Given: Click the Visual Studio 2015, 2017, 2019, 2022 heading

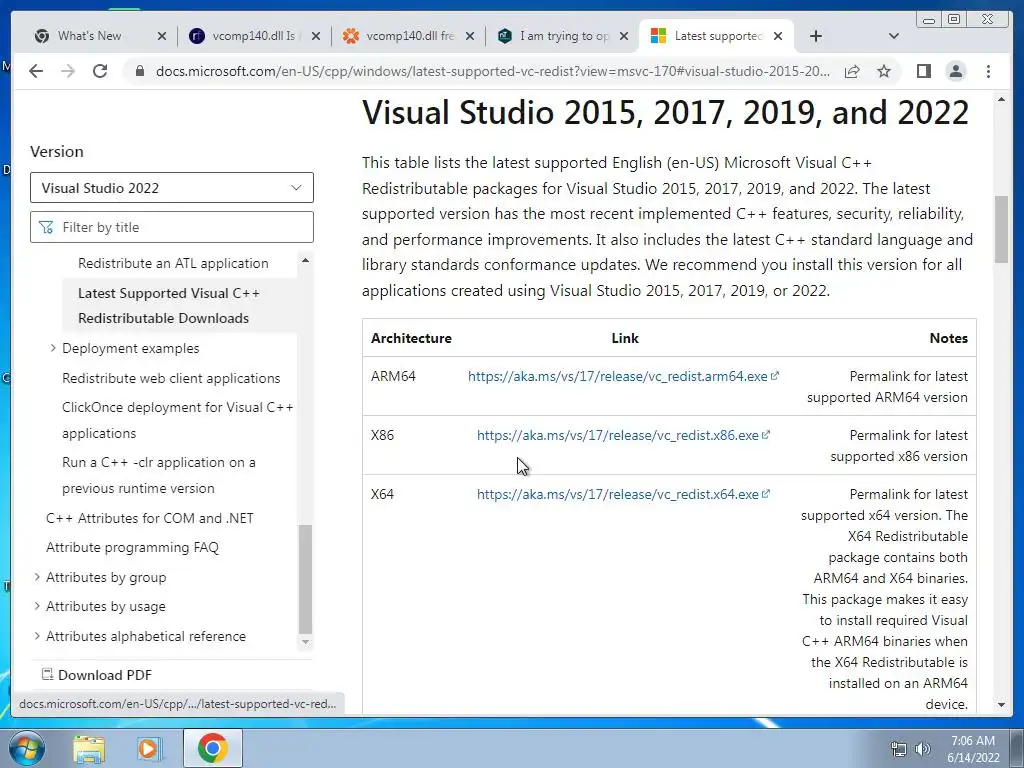Looking at the screenshot, I should (665, 112).
